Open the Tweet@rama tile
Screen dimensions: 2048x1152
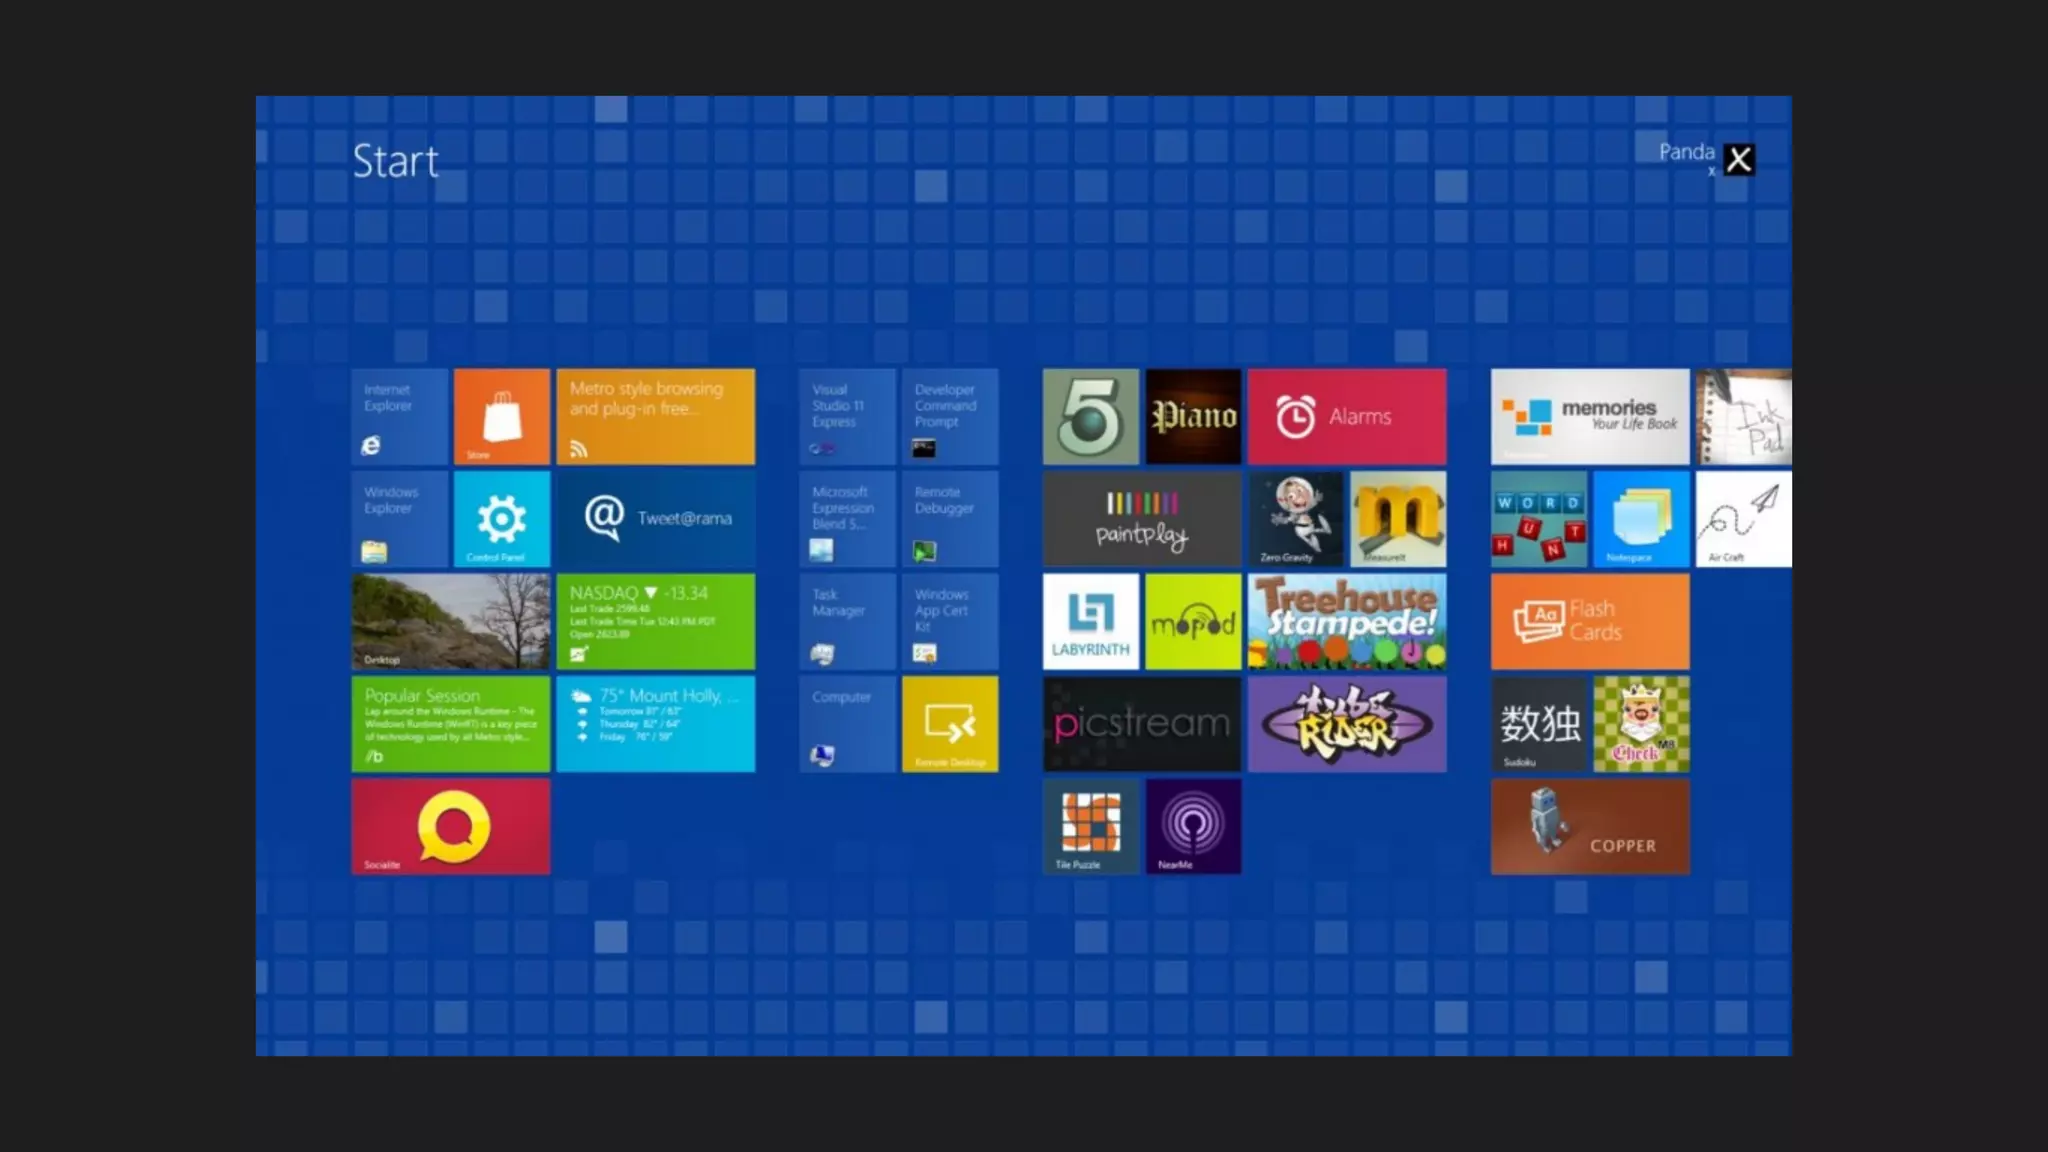pyautogui.click(x=655, y=519)
